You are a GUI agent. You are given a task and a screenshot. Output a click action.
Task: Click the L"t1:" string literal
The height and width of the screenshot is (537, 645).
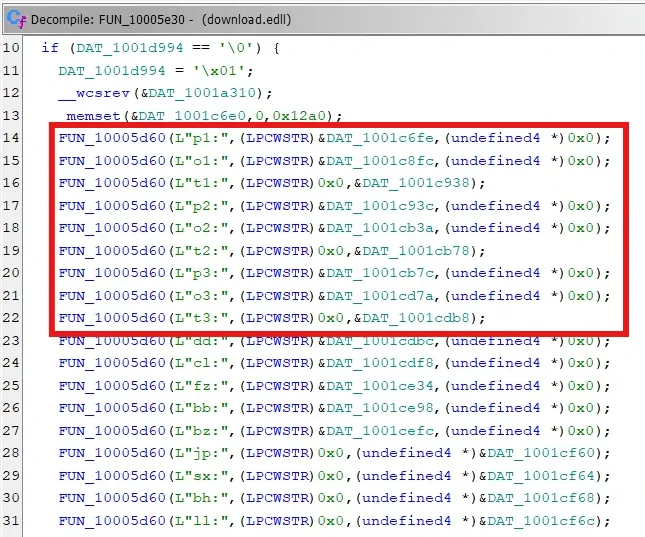(x=202, y=183)
